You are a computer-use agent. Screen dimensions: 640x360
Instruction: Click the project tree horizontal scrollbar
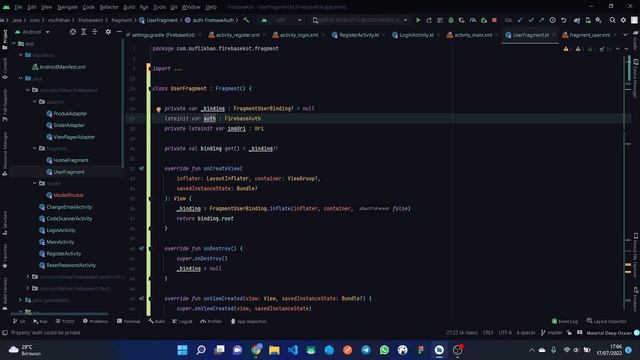point(60,313)
